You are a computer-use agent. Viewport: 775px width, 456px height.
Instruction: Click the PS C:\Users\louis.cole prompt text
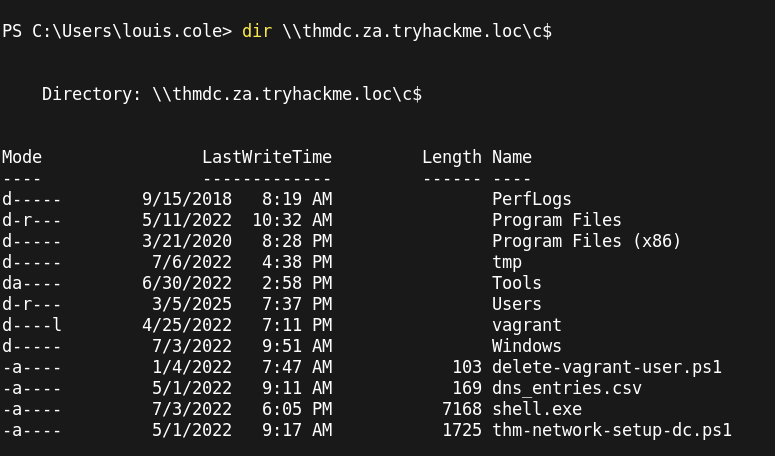(116, 31)
